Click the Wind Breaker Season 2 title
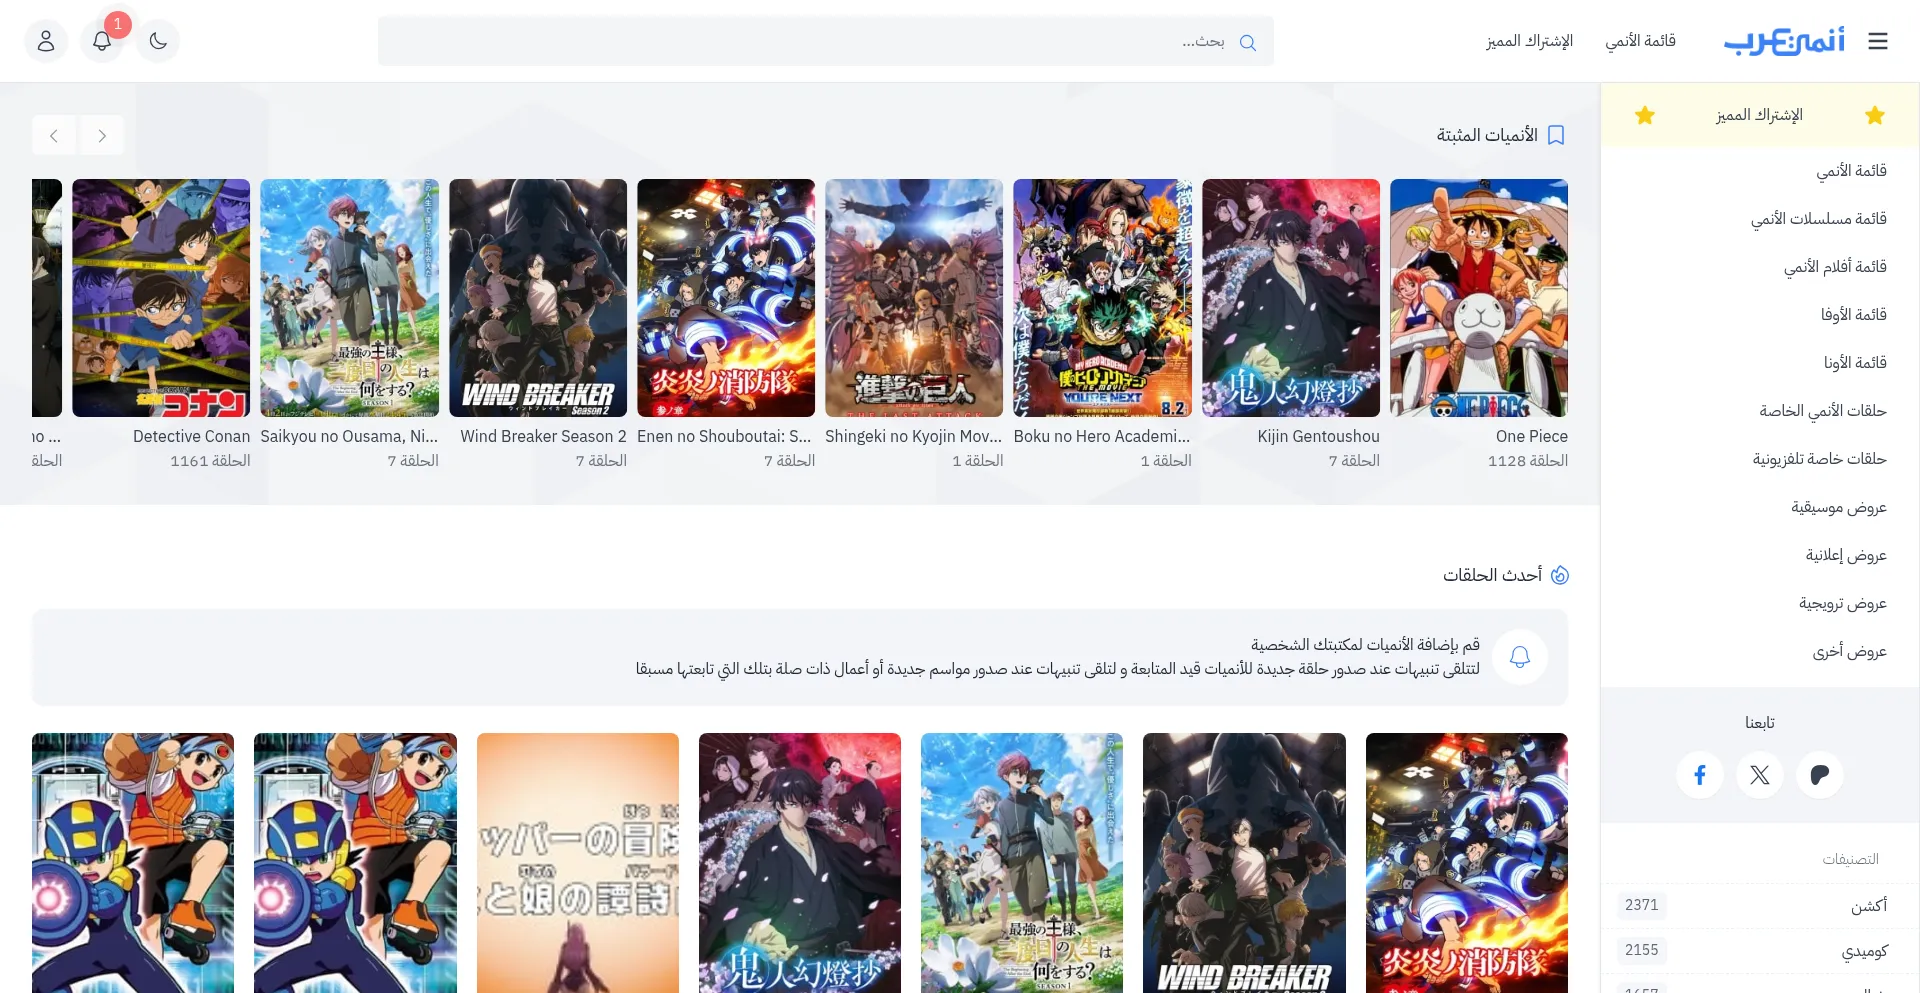 click(x=543, y=437)
